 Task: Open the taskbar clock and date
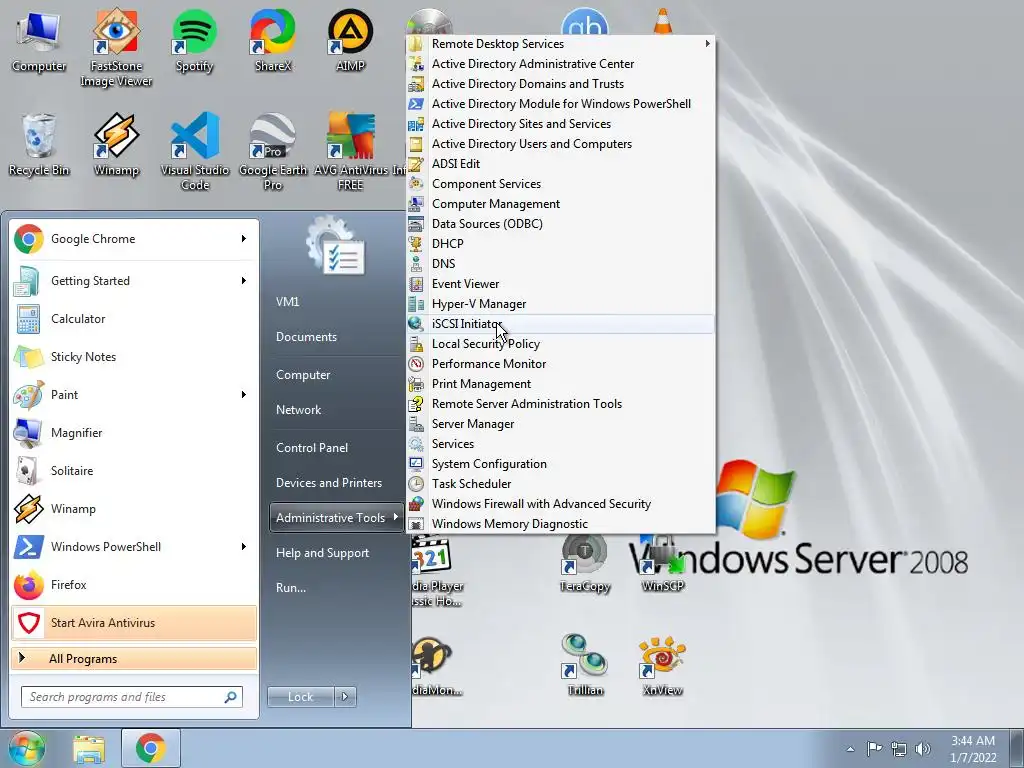click(973, 748)
